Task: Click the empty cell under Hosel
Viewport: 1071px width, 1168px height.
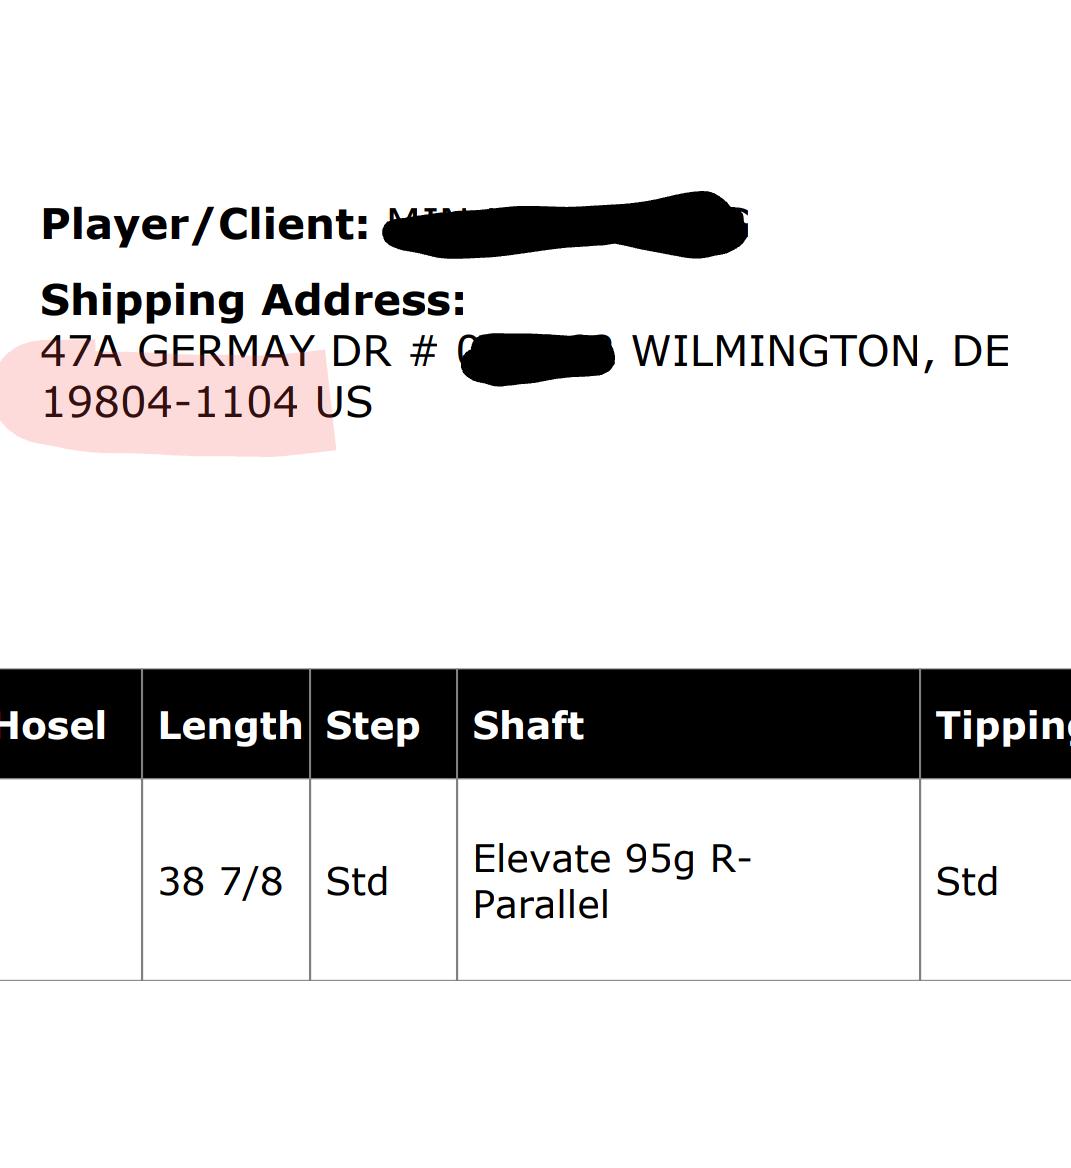Action: [70, 880]
